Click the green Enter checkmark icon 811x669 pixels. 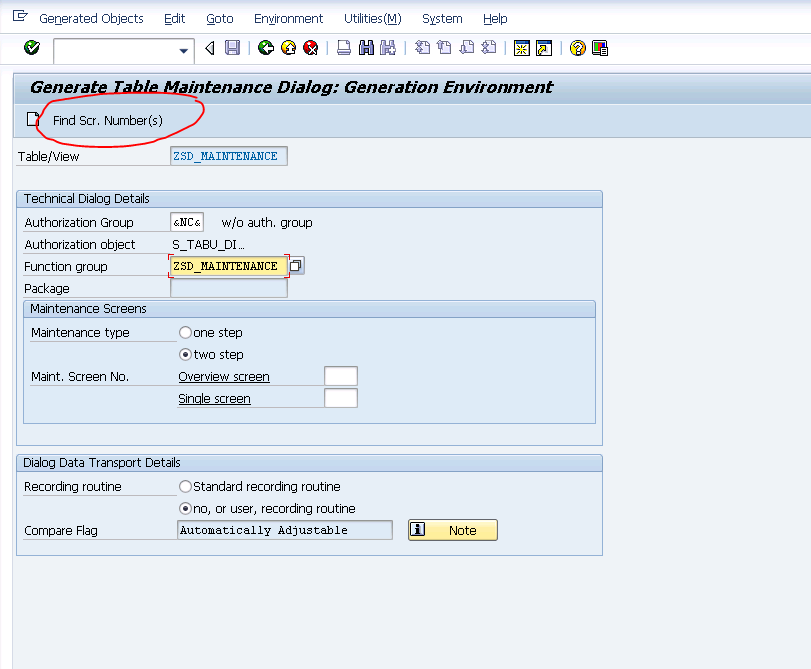tap(30, 47)
